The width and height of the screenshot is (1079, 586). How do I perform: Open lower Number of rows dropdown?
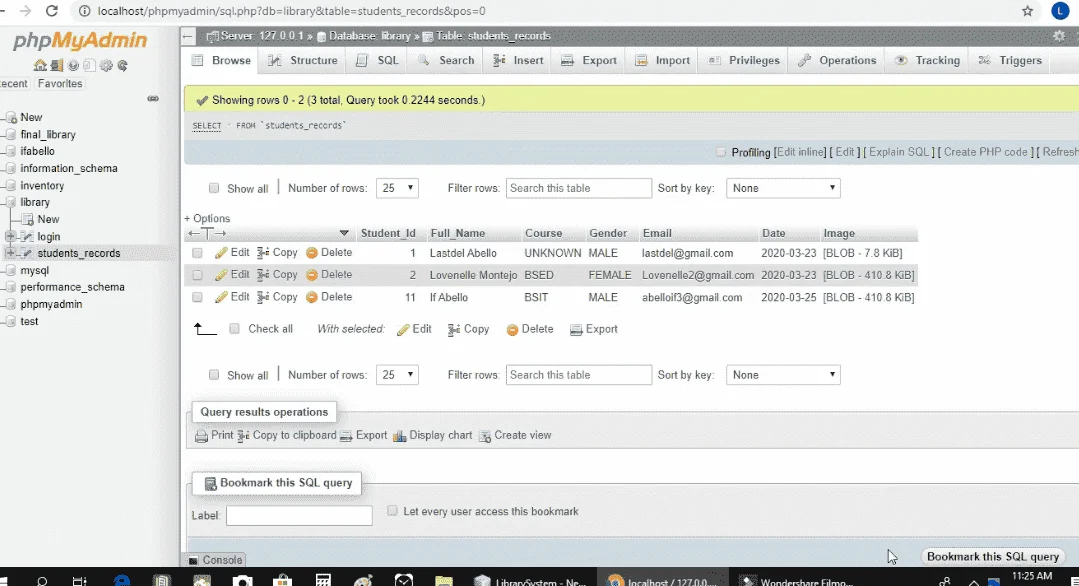(x=397, y=375)
